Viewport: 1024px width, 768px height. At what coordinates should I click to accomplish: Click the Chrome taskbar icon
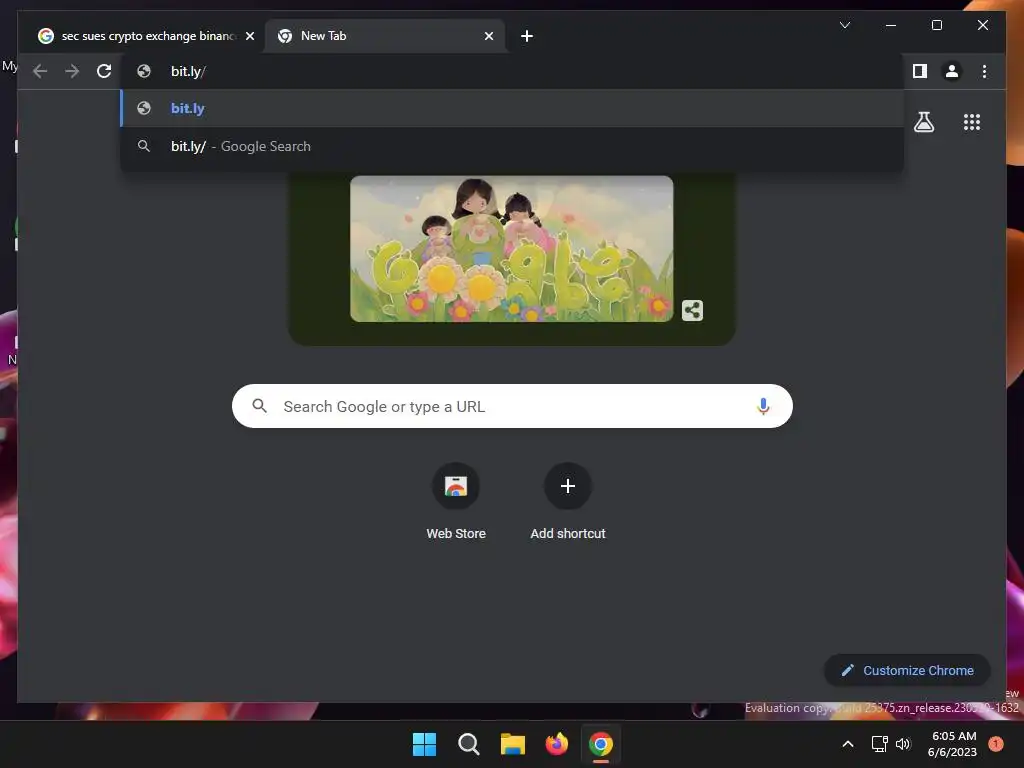tap(601, 744)
